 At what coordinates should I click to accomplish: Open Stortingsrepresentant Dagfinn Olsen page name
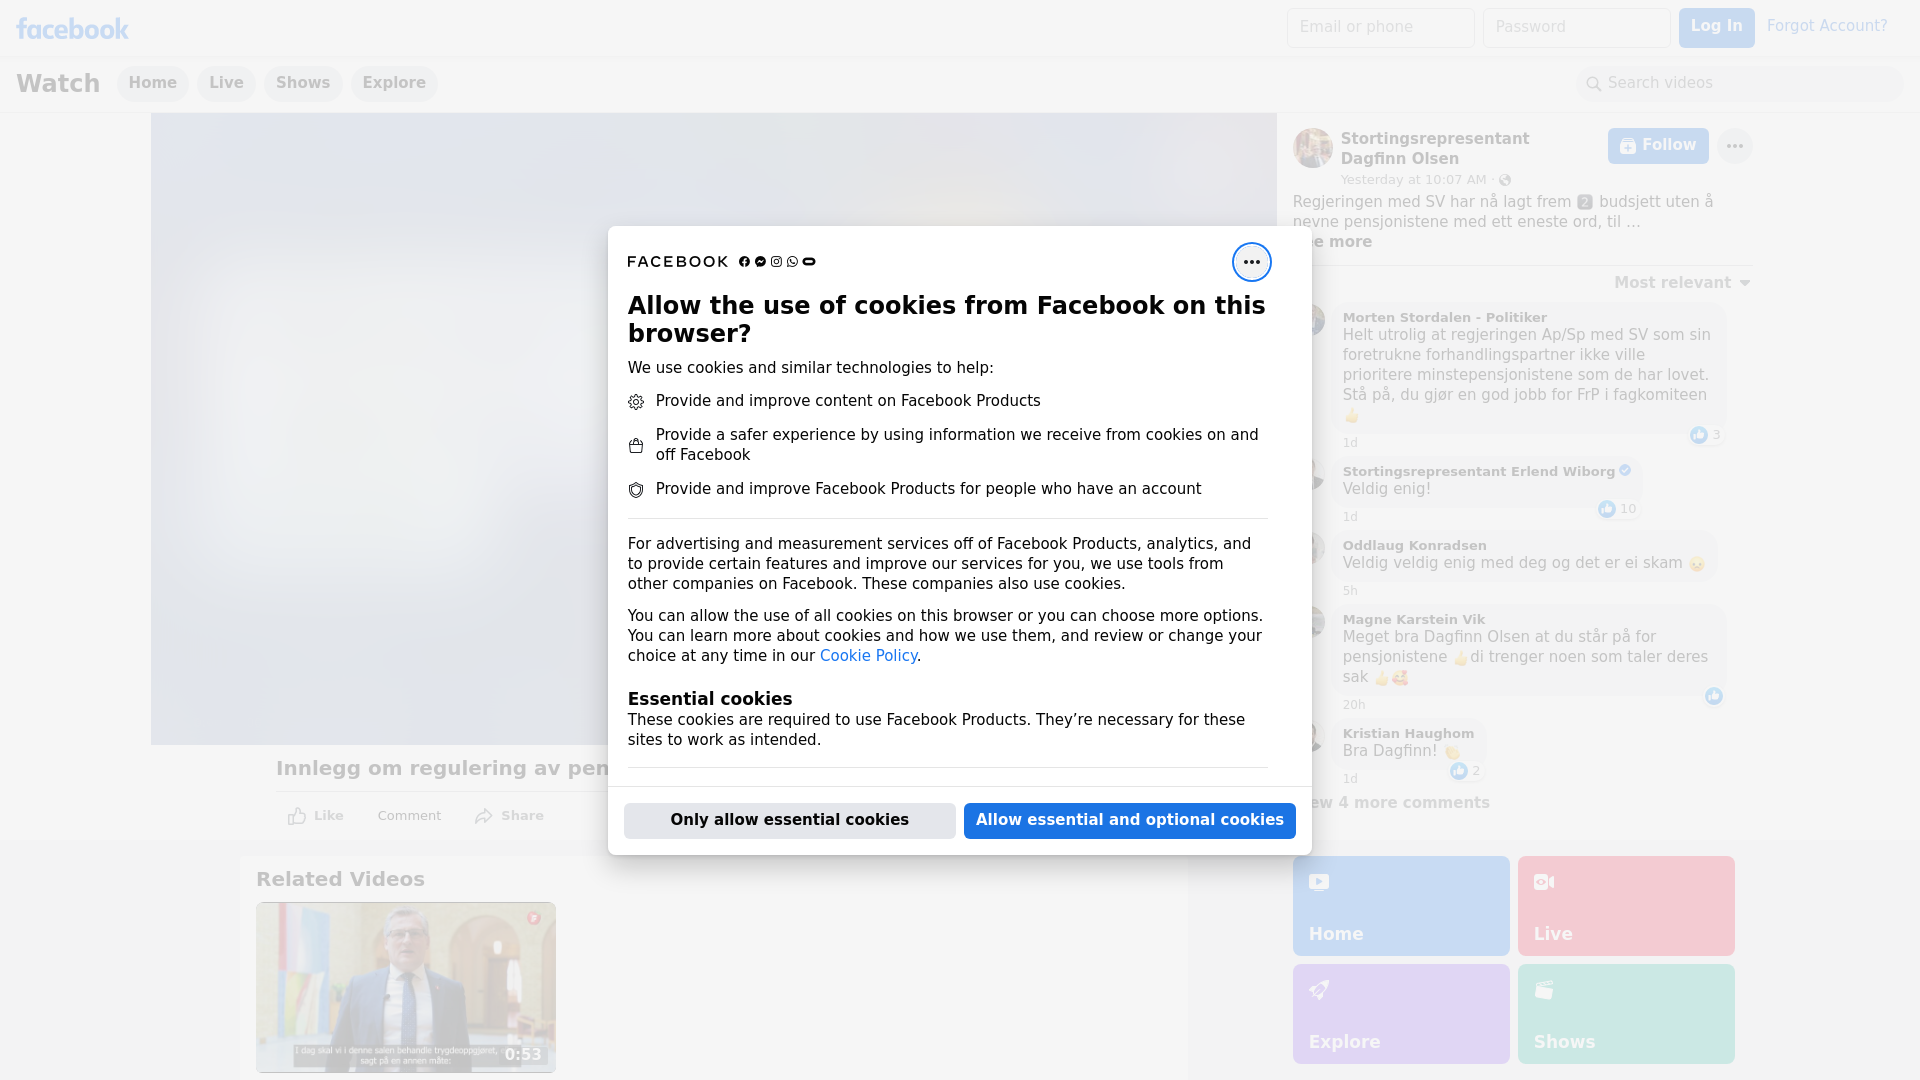(x=1434, y=149)
